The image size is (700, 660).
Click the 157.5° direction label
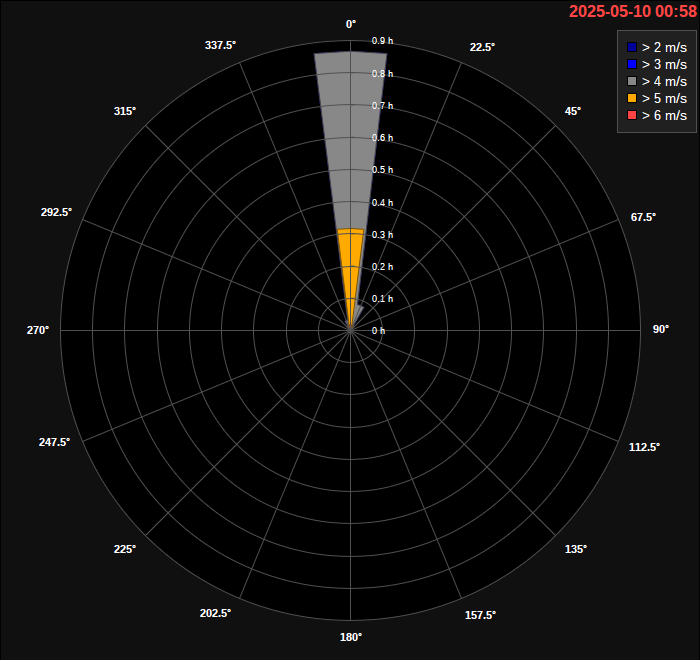pos(480,615)
